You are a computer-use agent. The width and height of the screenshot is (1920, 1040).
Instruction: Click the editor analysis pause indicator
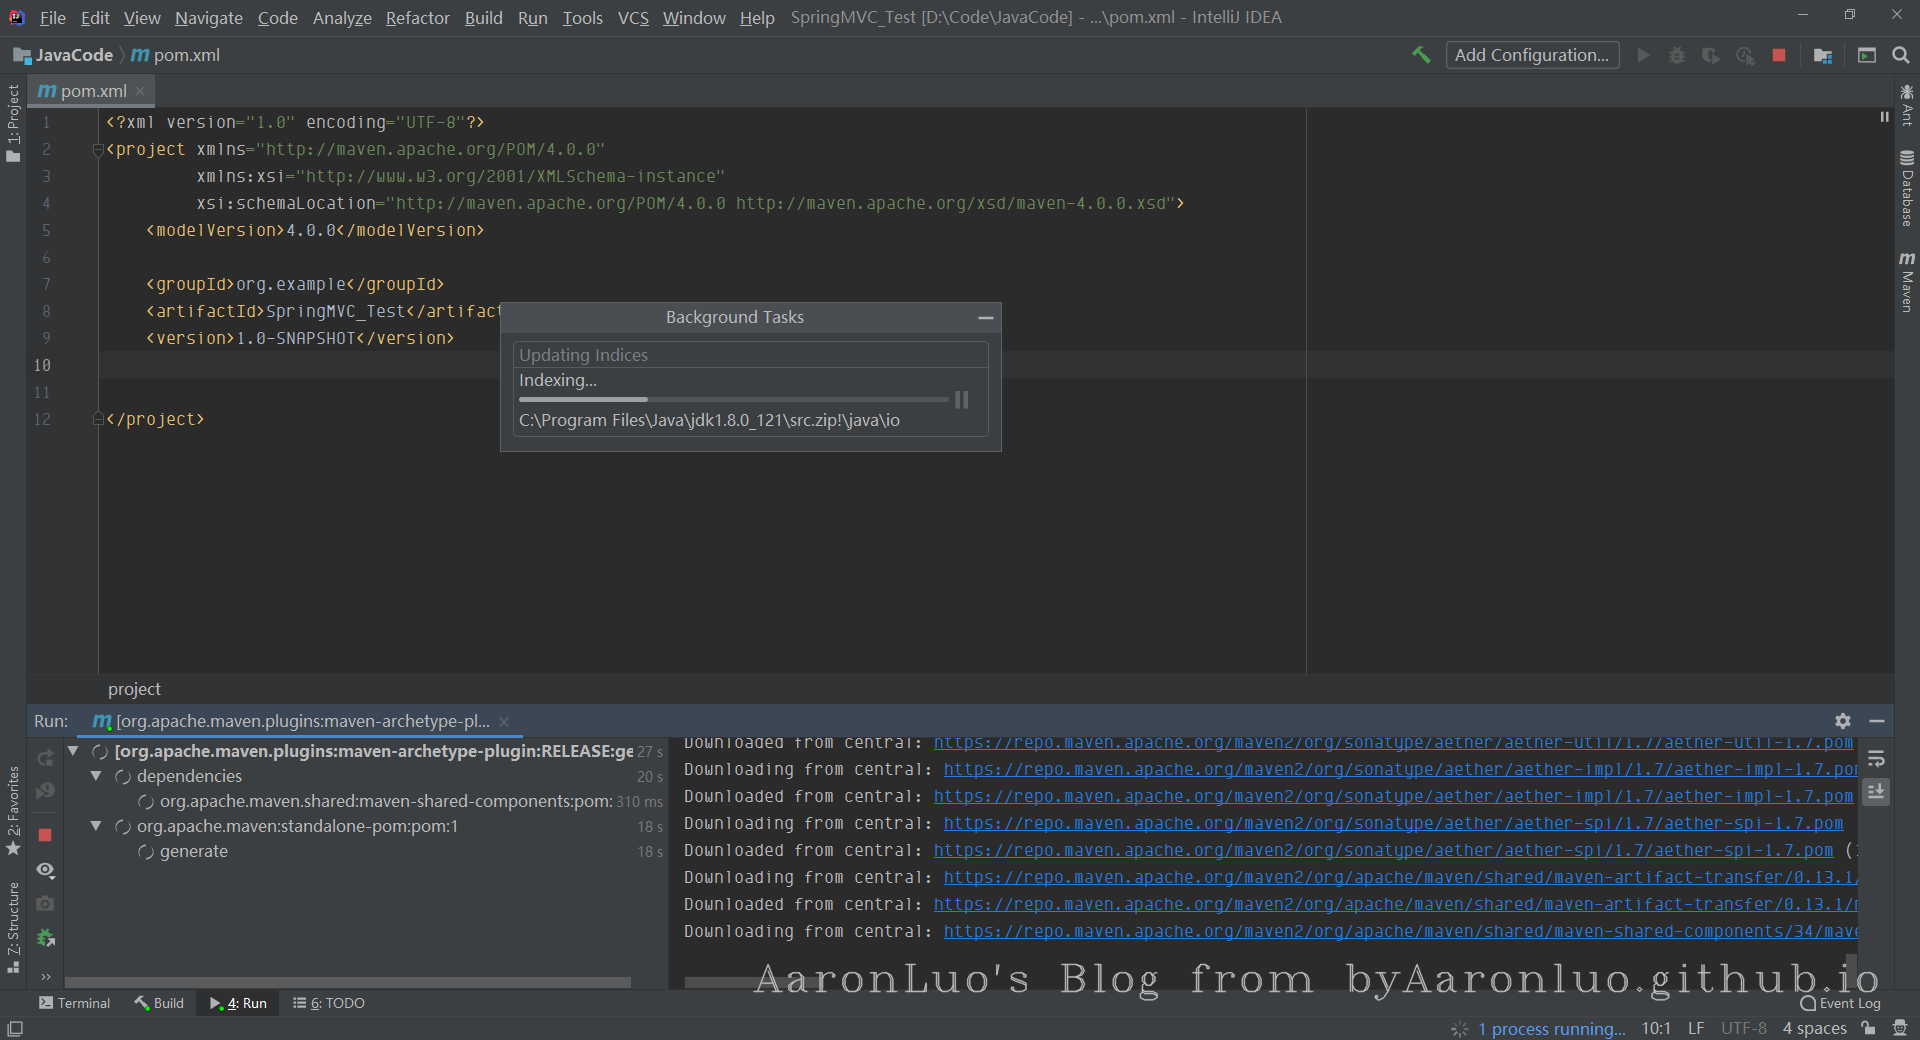click(1884, 117)
